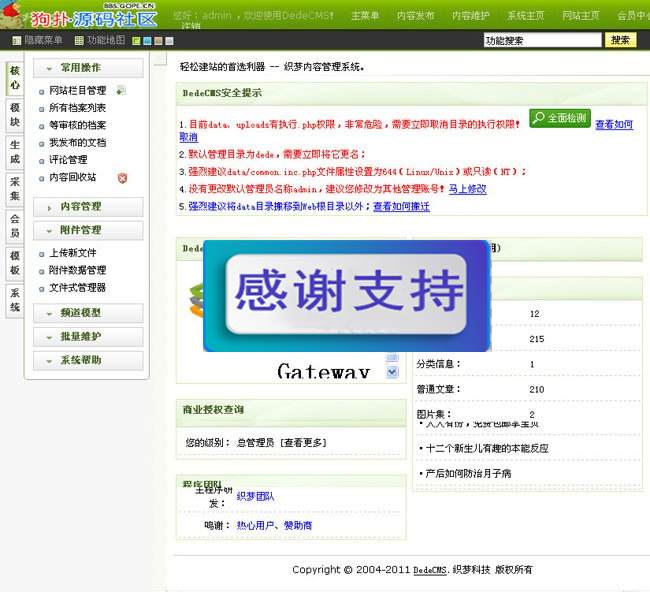Toggle the 批量维护 section
The width and height of the screenshot is (650, 592).
(x=88, y=337)
